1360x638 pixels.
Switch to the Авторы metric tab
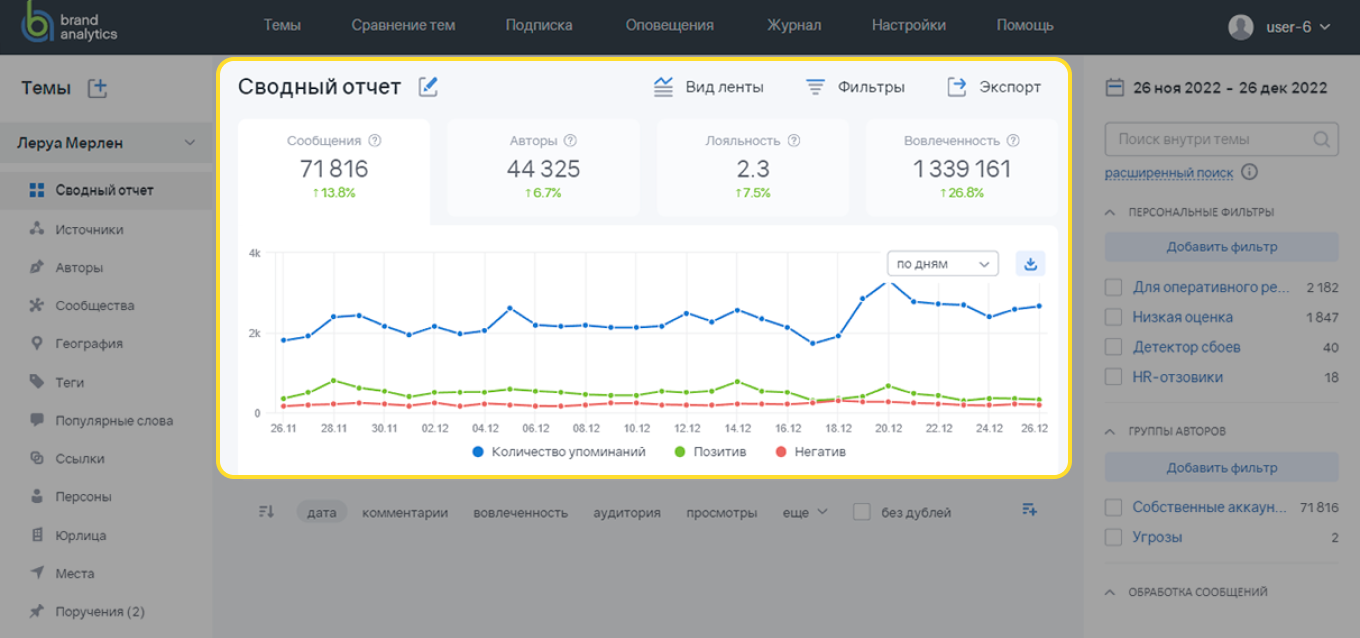(x=543, y=167)
